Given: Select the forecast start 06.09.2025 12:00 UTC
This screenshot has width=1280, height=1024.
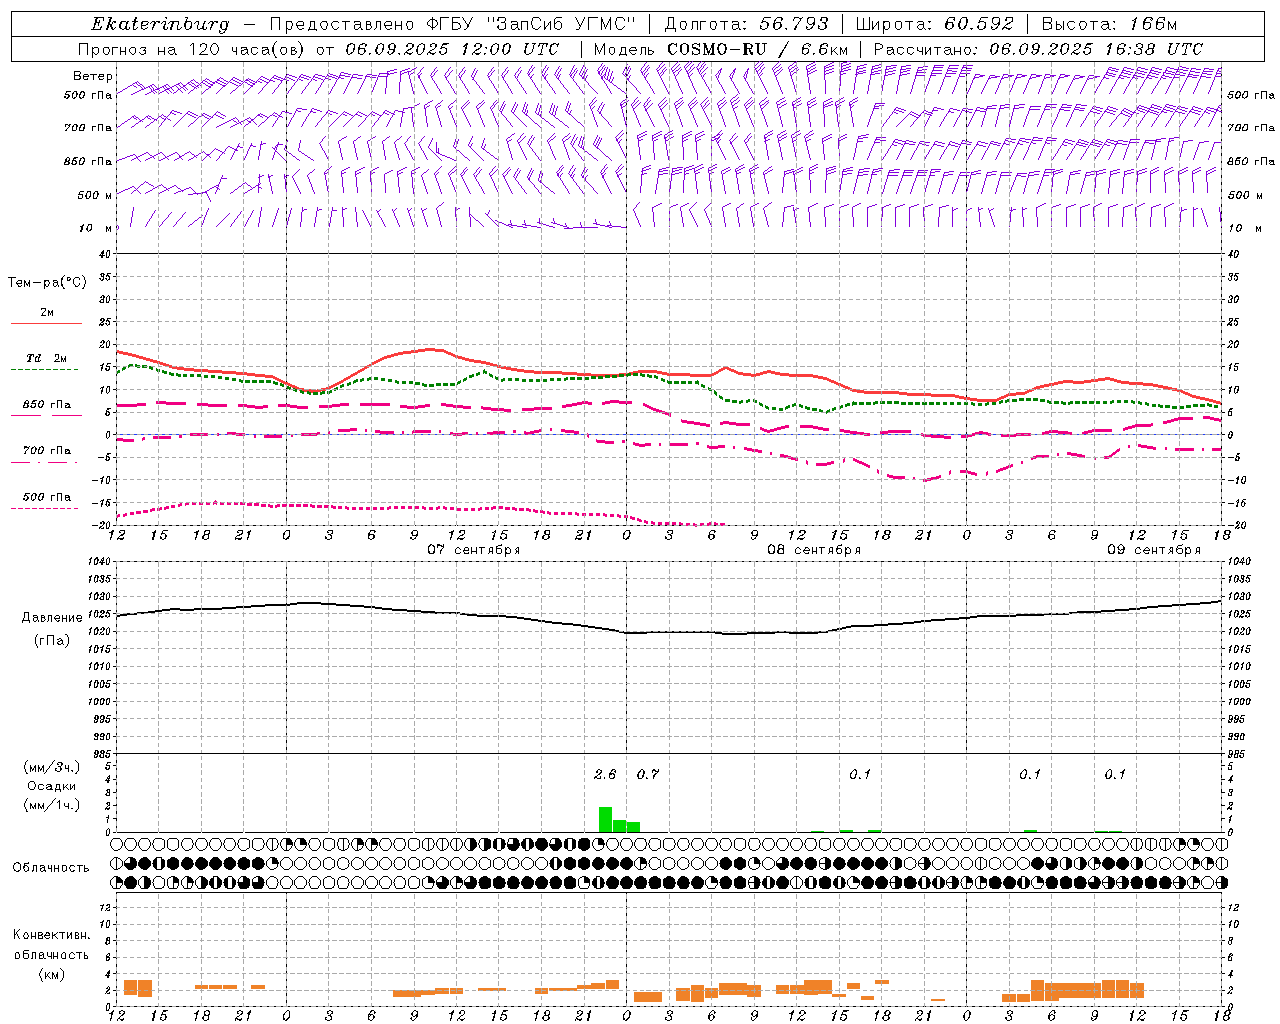Looking at the screenshot, I should [x=452, y=49].
